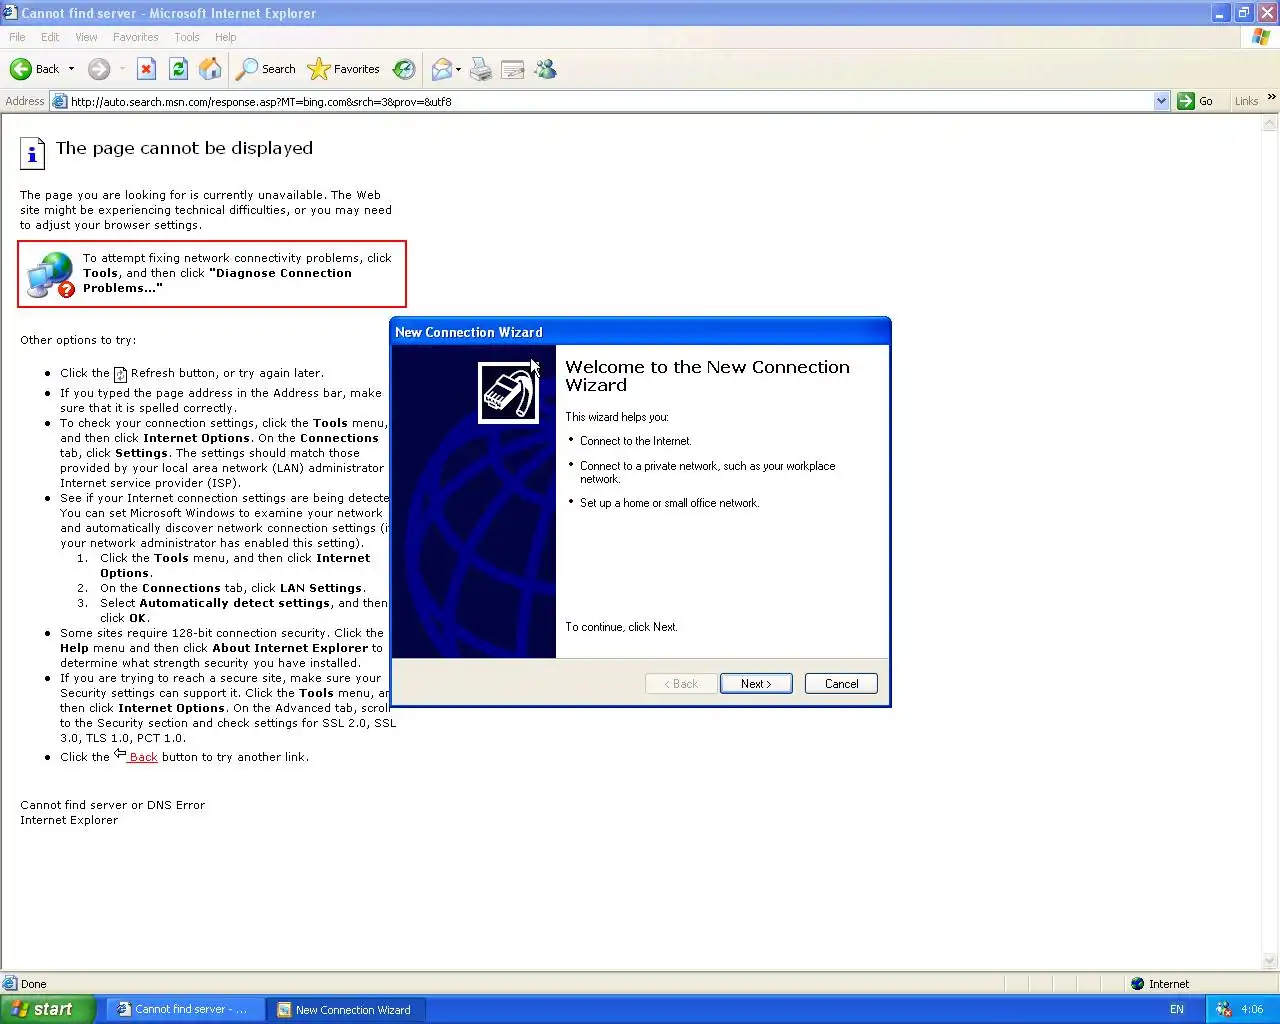Viewport: 1280px width, 1024px height.
Task: Click the Messenger people icon in toolbar
Action: 545,69
